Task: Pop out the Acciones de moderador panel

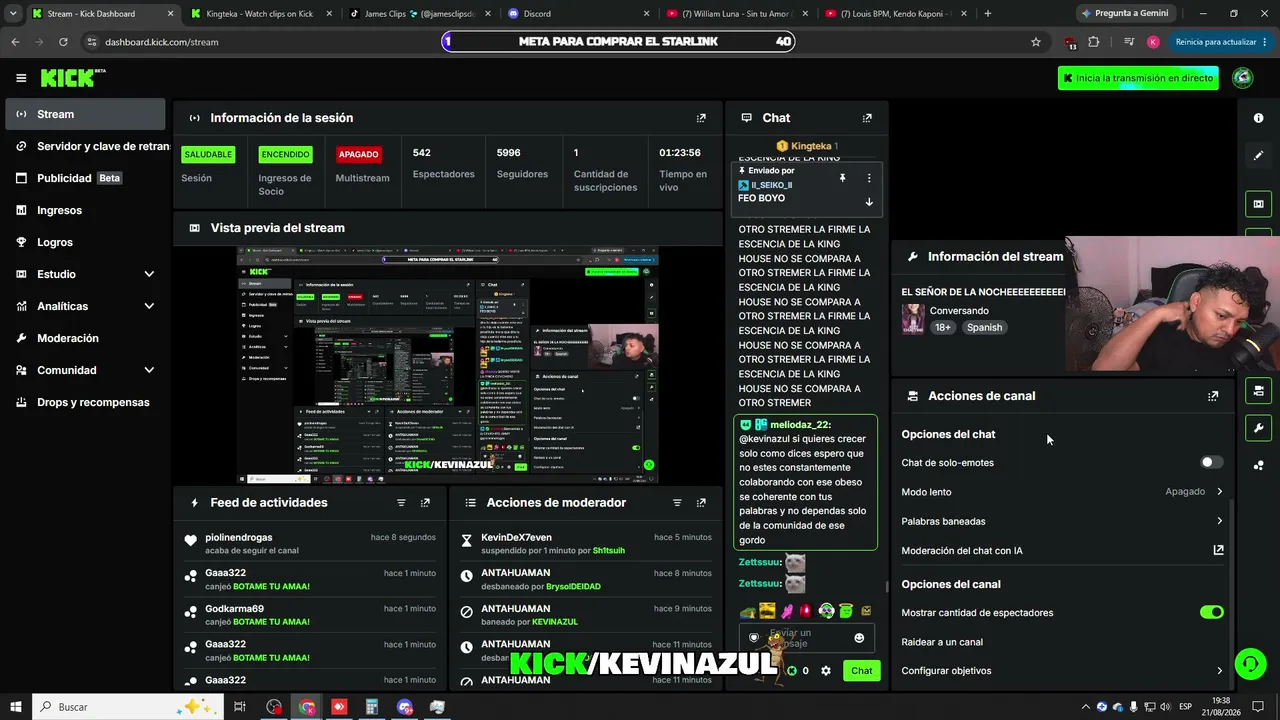Action: [x=701, y=503]
